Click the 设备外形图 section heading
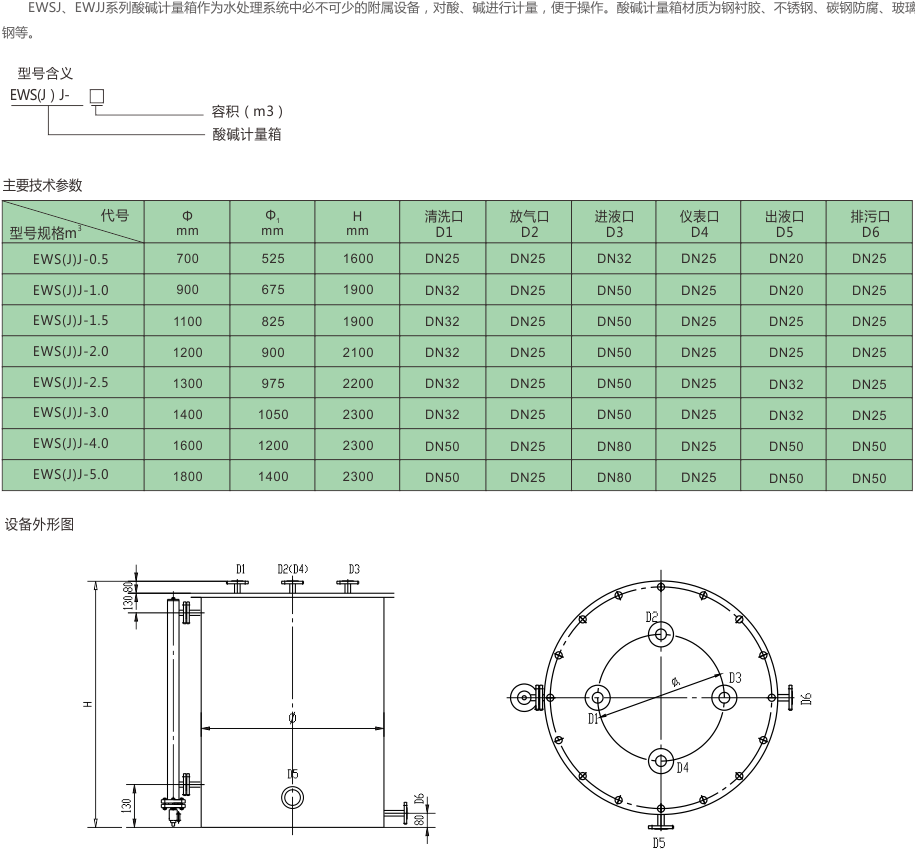Image resolution: width=915 pixels, height=851 pixels. (x=38, y=524)
